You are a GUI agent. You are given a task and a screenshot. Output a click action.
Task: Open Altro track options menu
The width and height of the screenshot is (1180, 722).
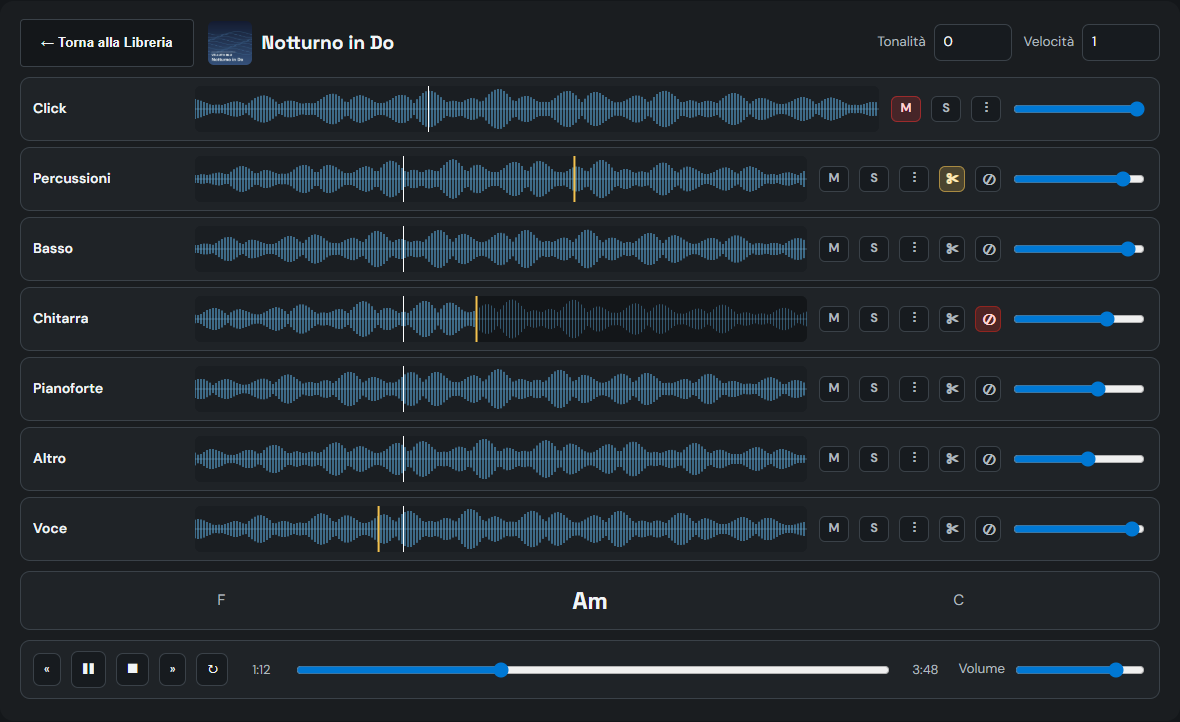point(914,458)
